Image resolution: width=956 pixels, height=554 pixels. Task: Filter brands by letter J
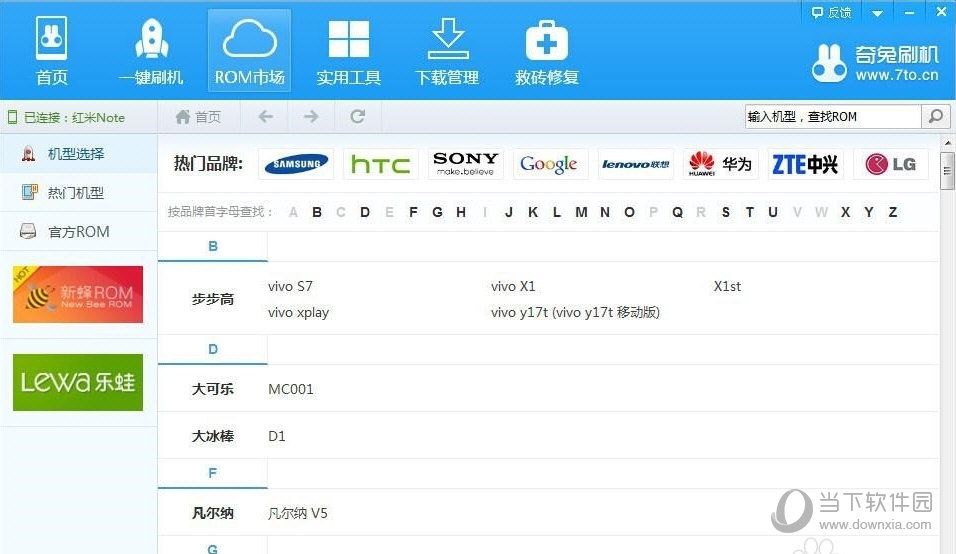509,212
